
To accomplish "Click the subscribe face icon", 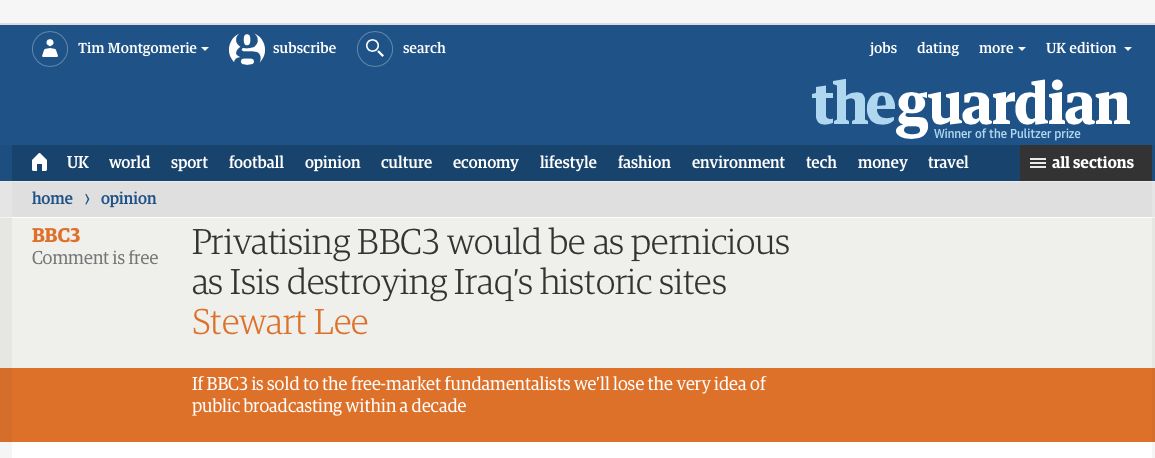I will [x=247, y=49].
